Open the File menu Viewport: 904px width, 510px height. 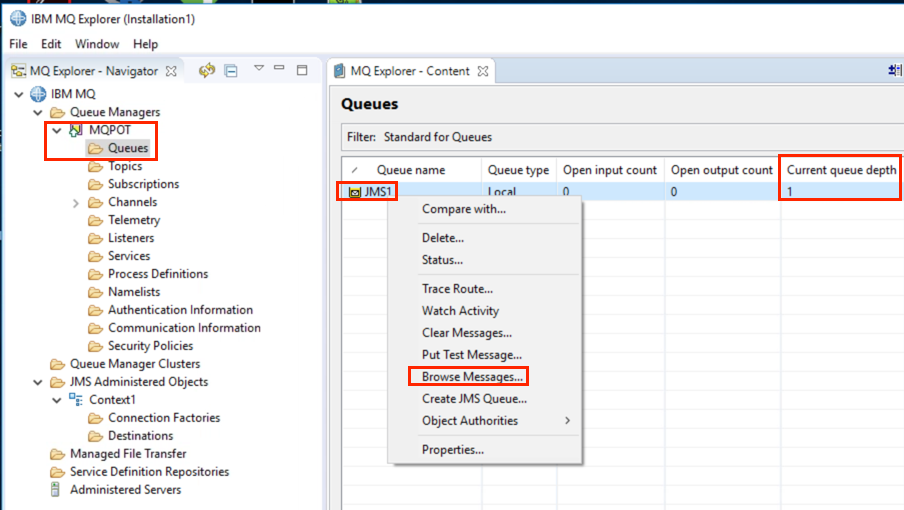coord(18,44)
